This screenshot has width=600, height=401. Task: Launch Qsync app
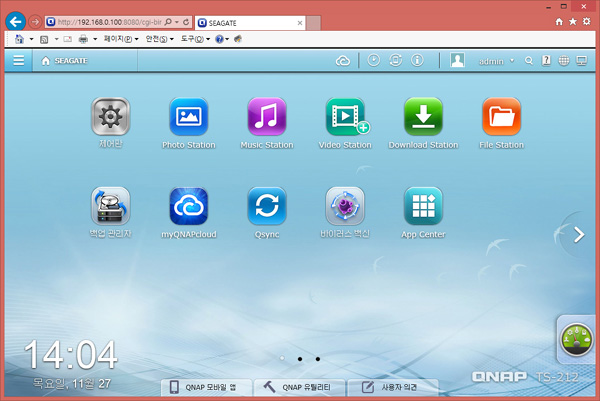267,207
